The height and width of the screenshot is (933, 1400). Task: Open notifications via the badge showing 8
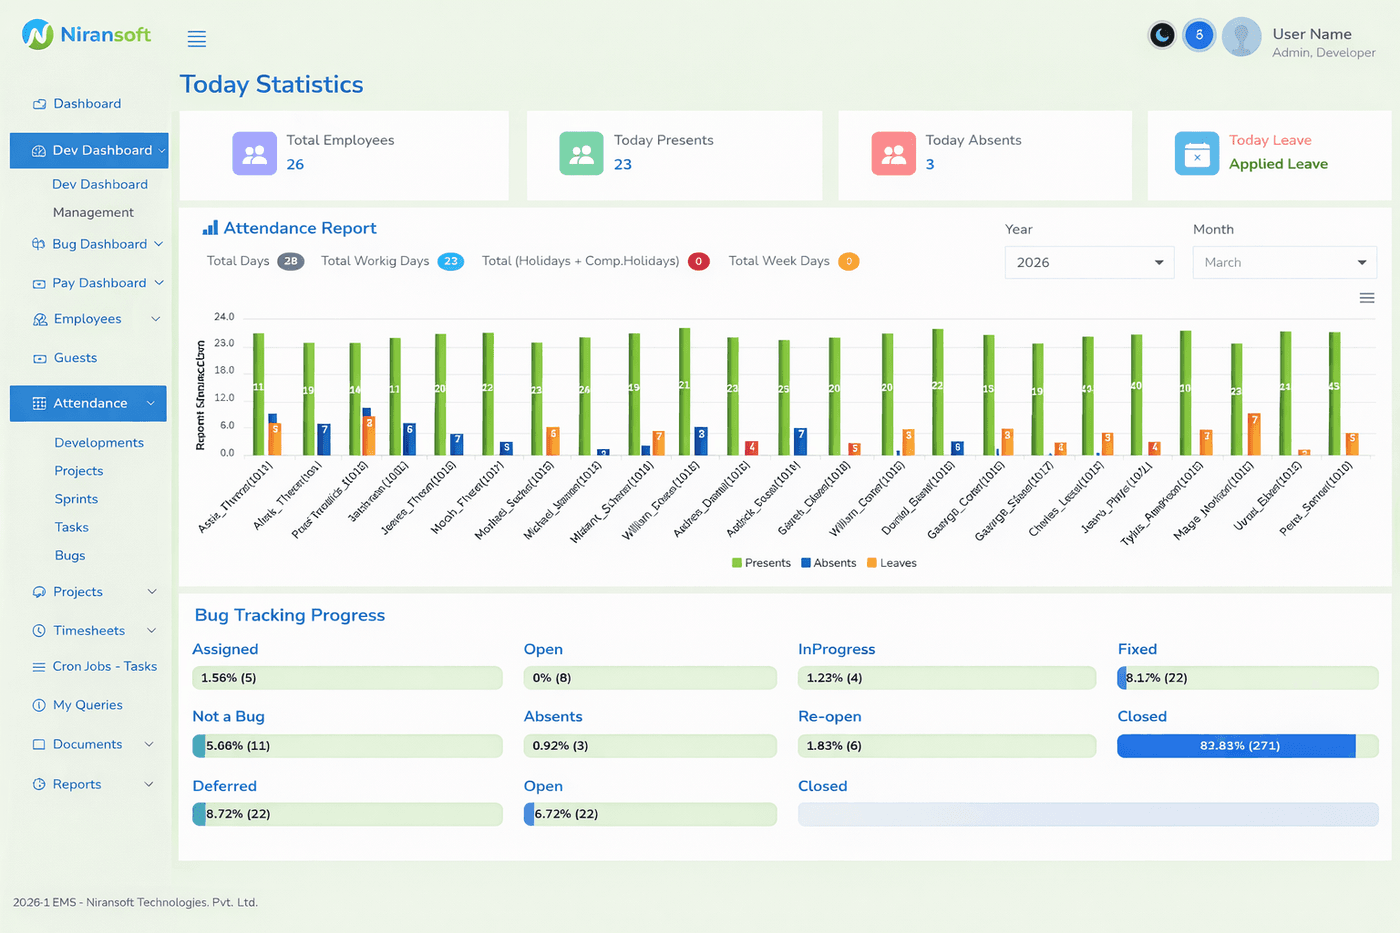coord(1199,33)
